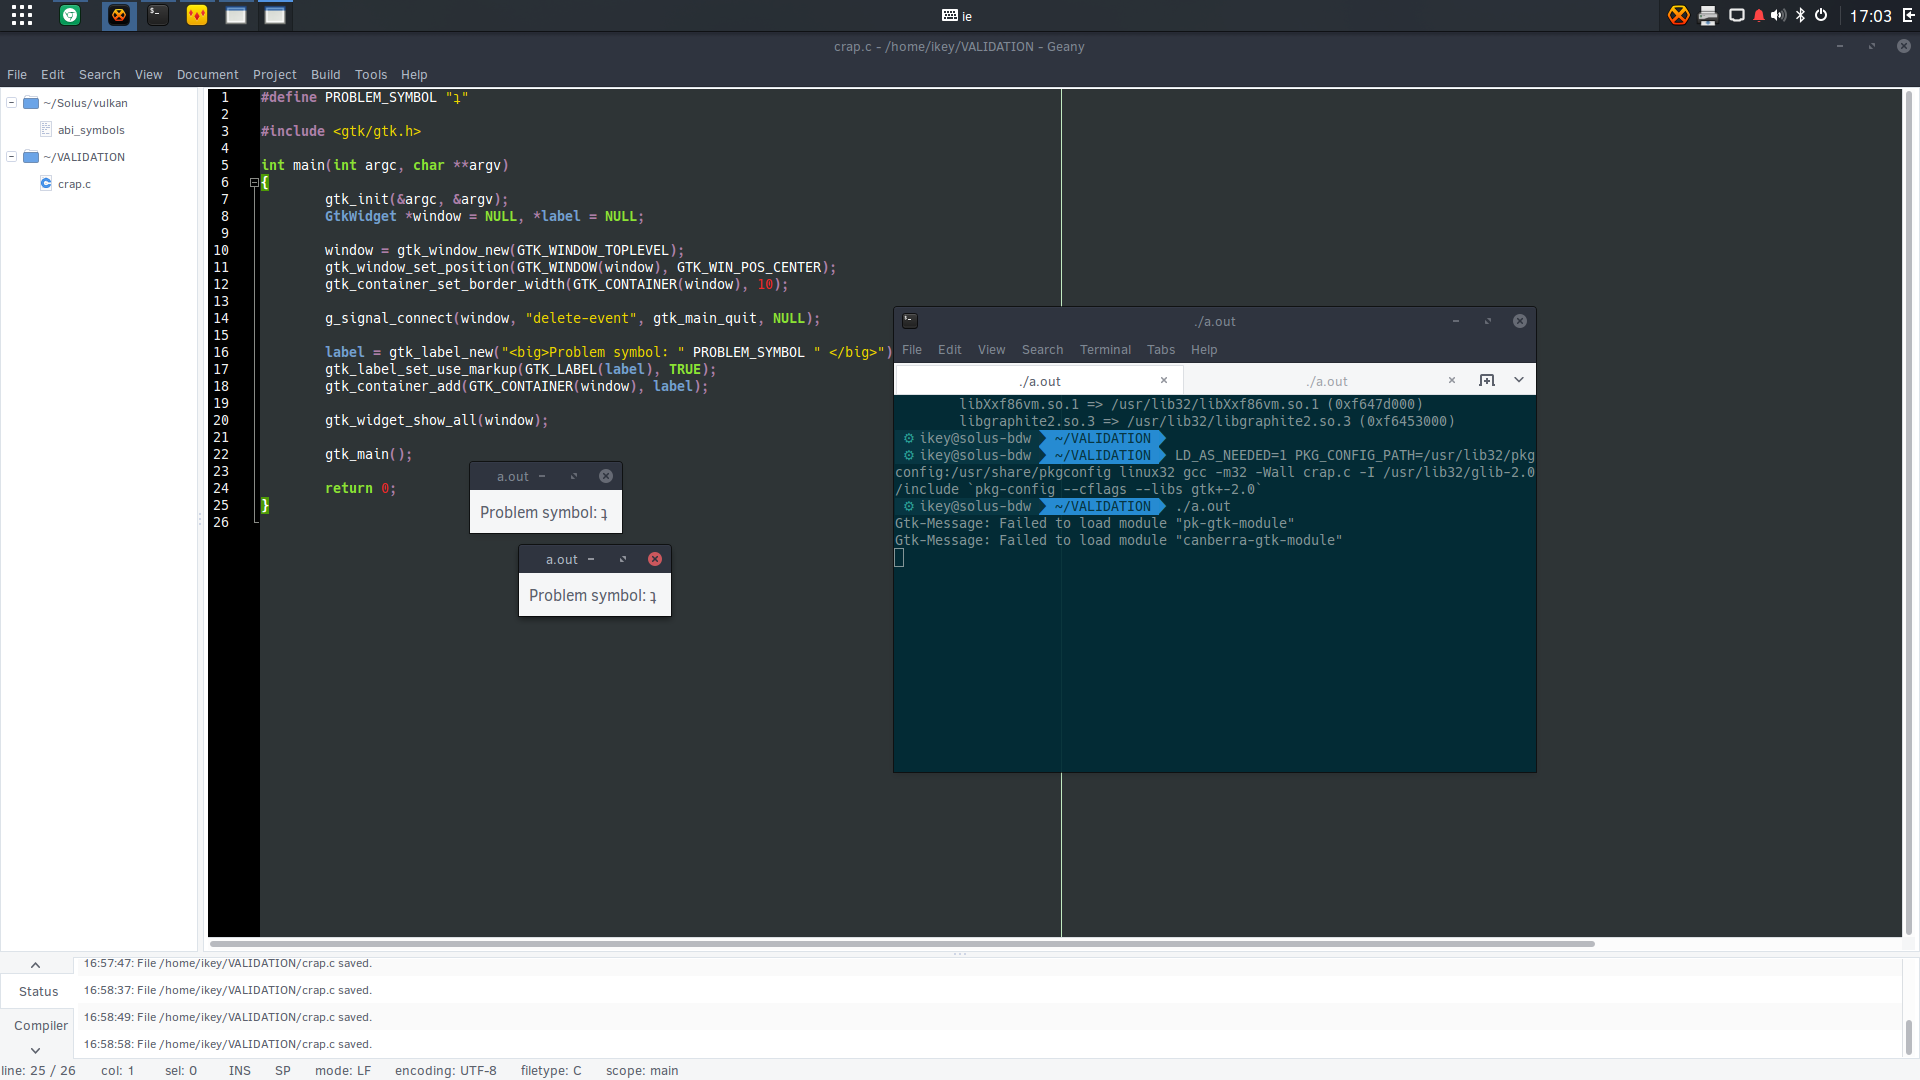The image size is (1920, 1080).
Task: Switch to the second ./a.out terminal tab
Action: coord(1327,381)
